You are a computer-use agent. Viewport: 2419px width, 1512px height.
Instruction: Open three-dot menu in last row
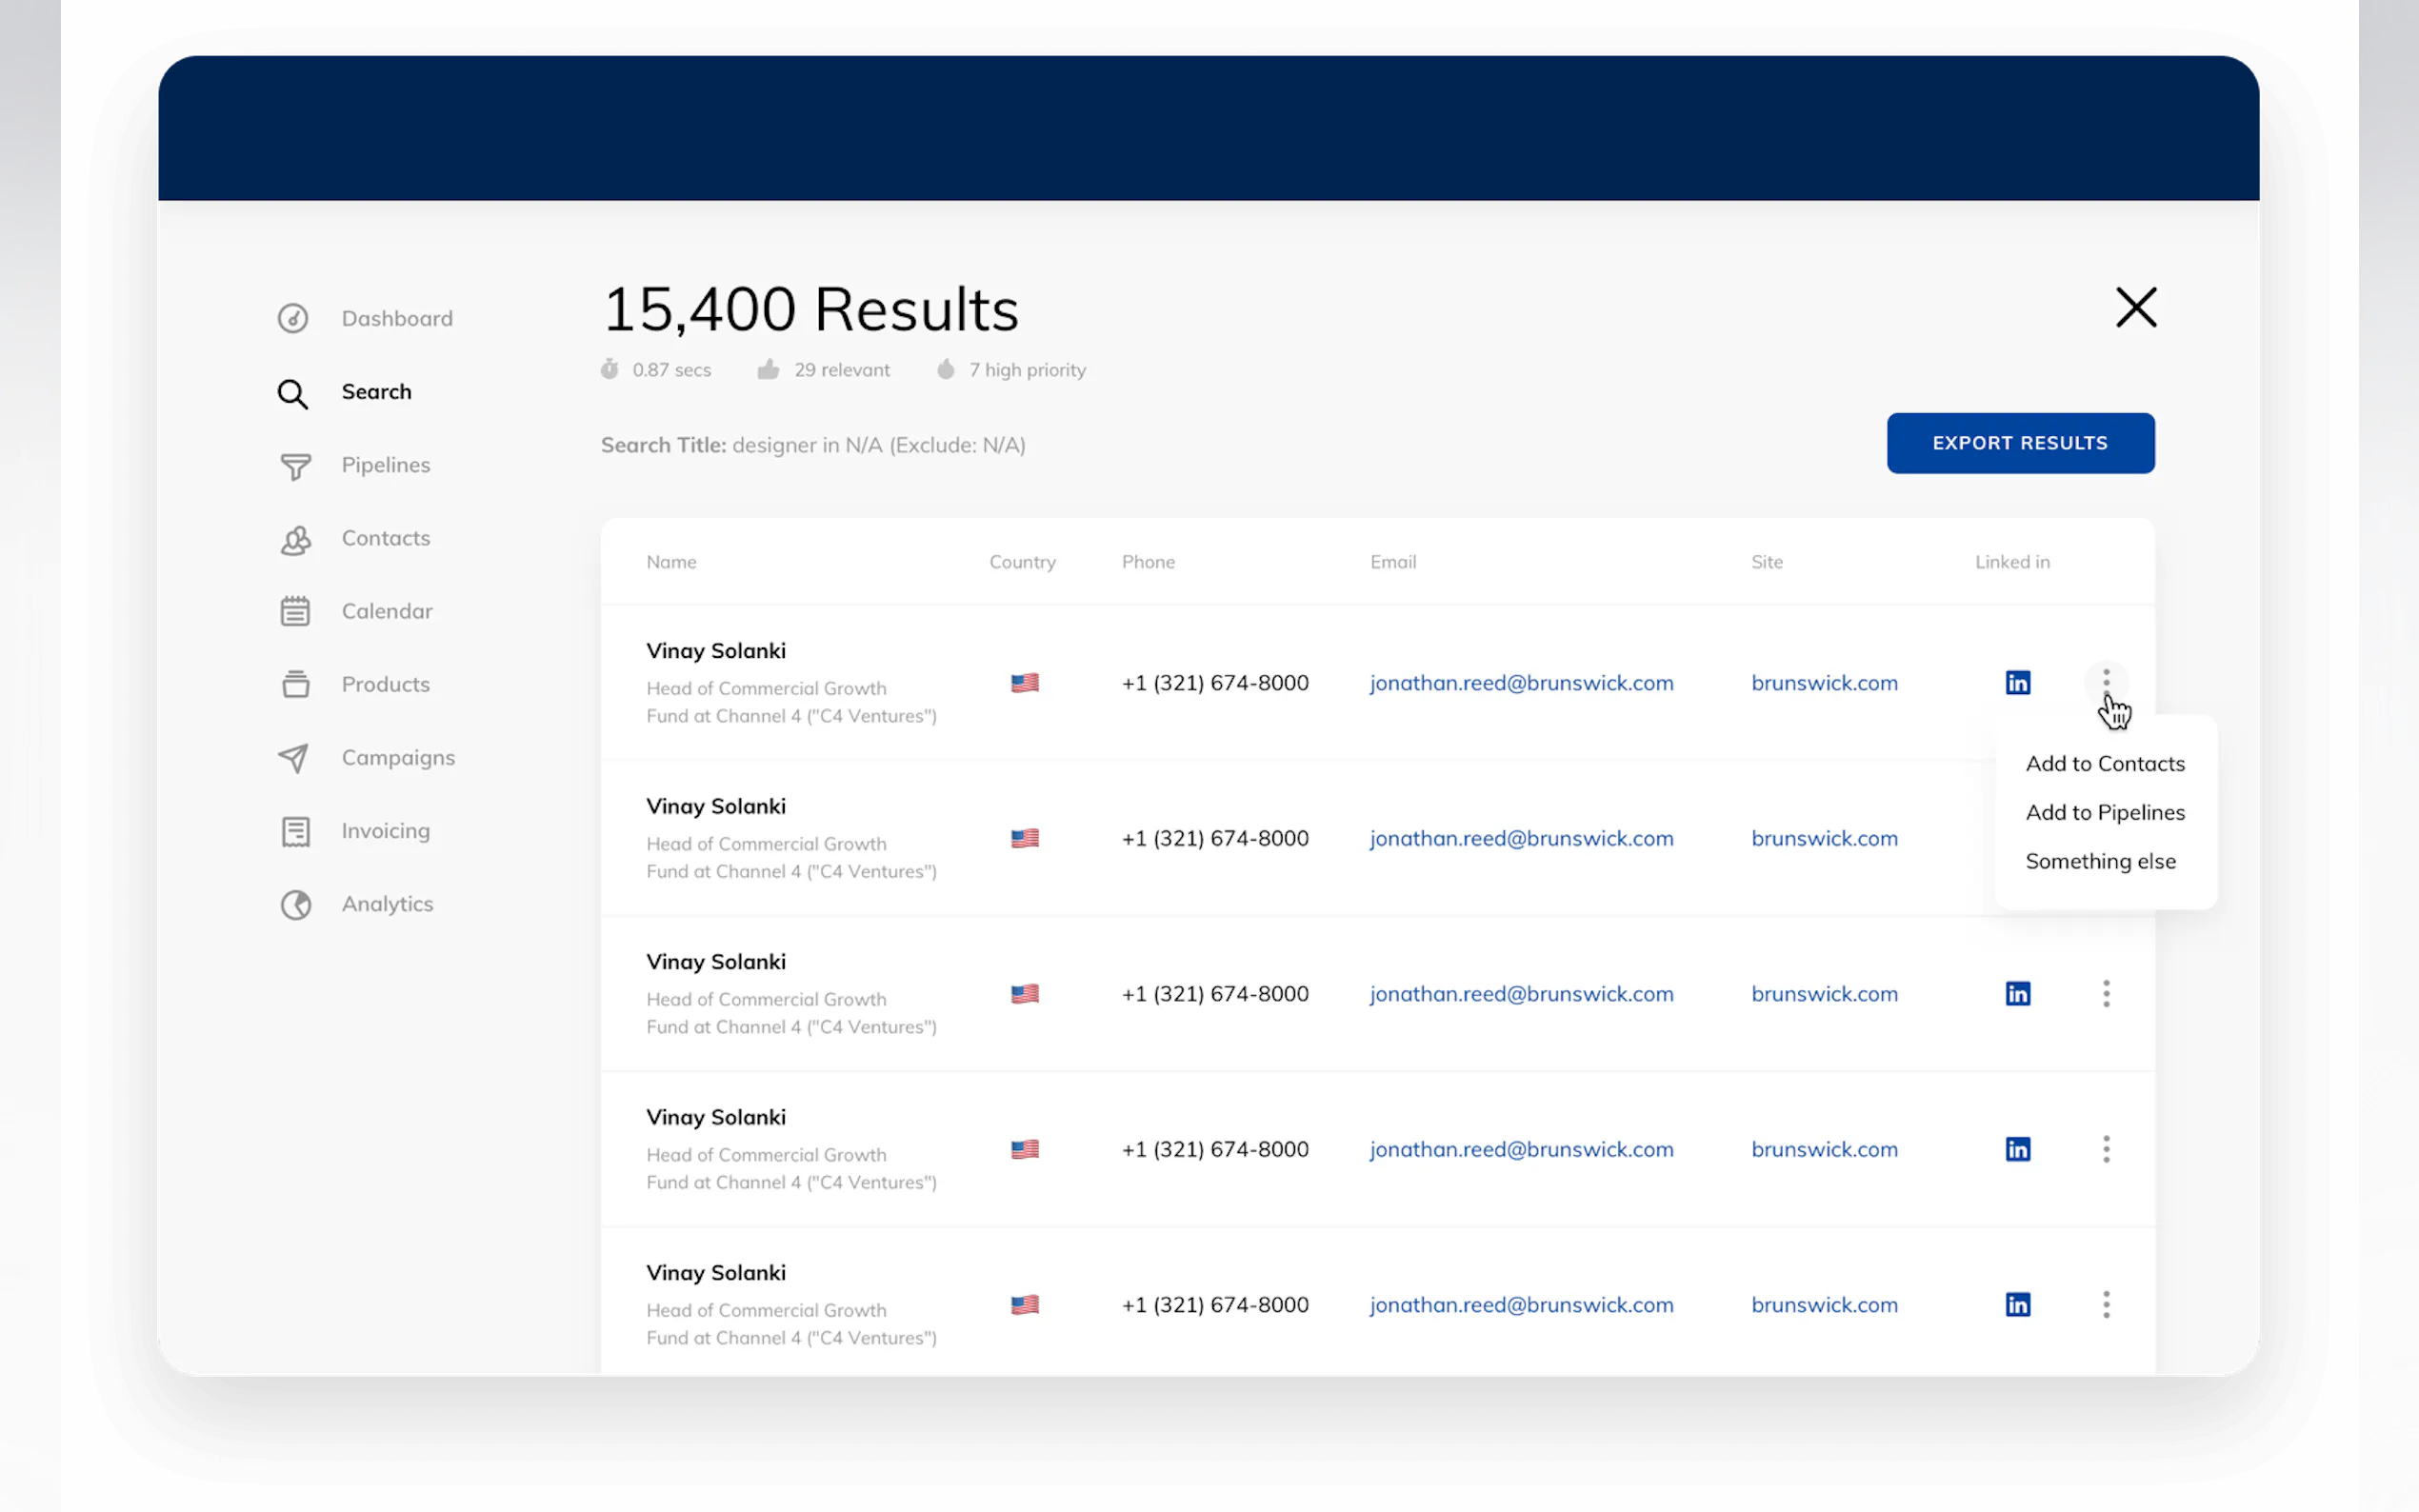[2106, 1304]
